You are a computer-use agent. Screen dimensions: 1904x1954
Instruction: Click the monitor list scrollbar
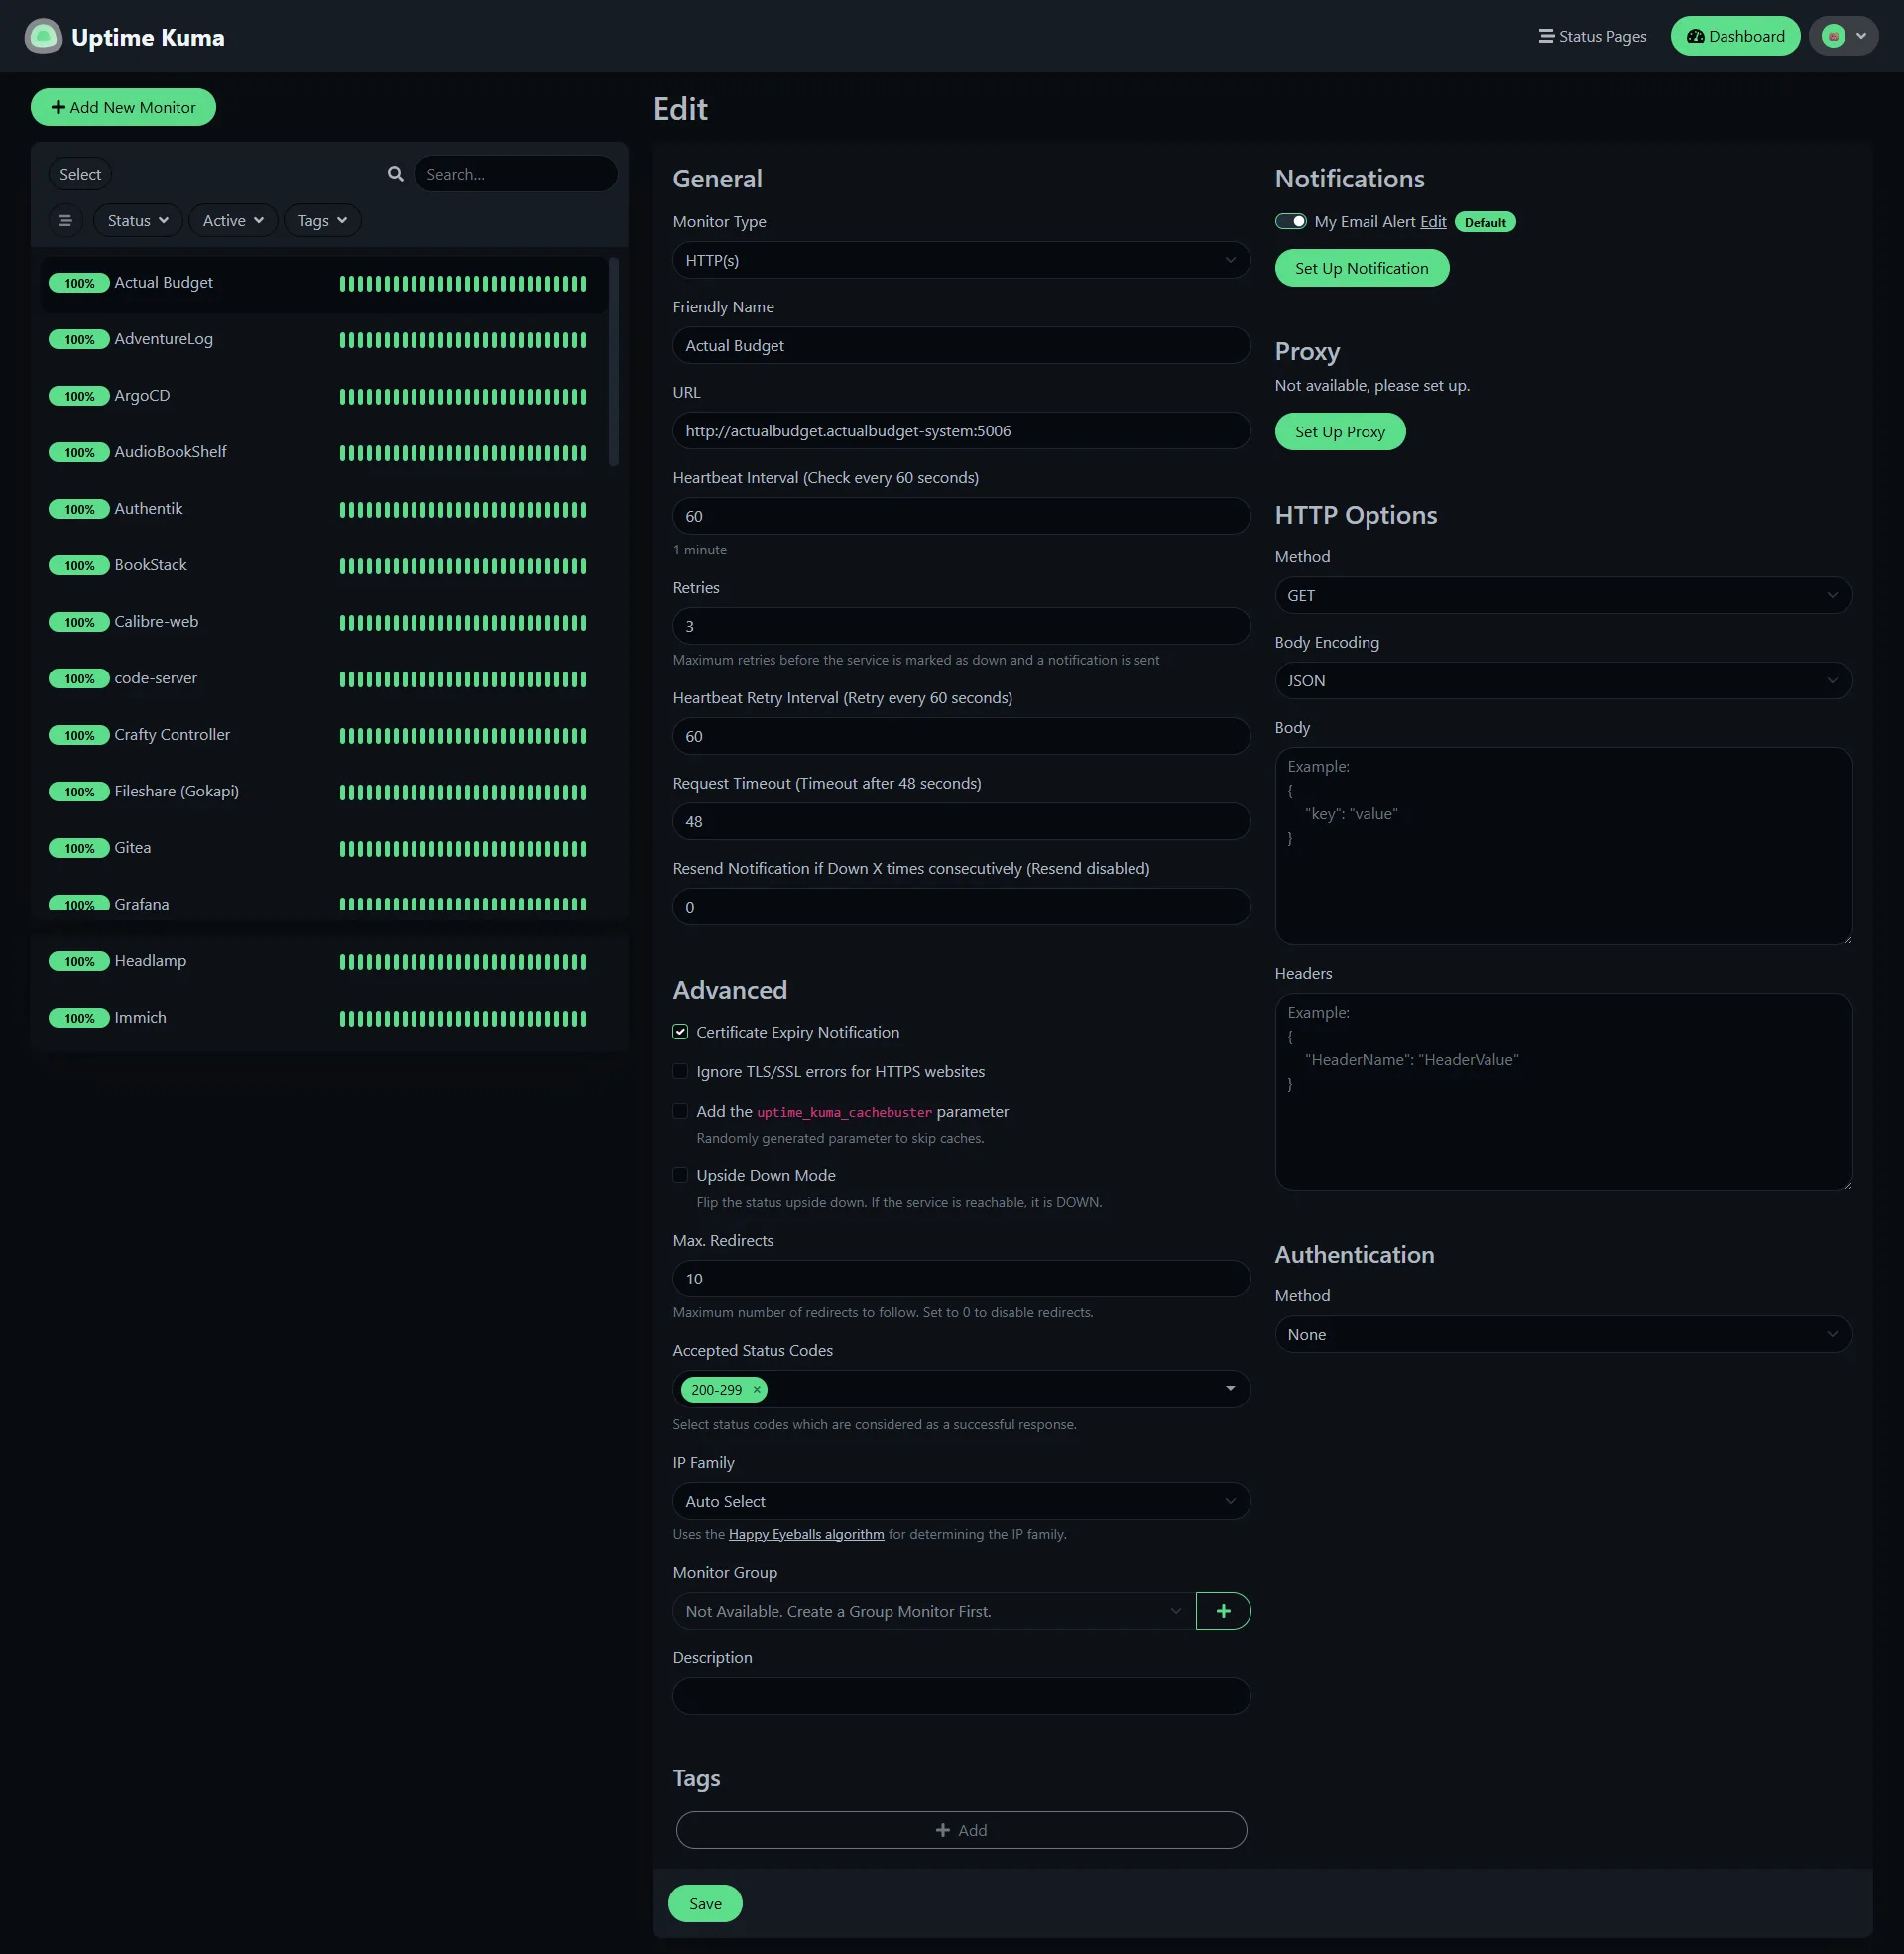[614, 362]
